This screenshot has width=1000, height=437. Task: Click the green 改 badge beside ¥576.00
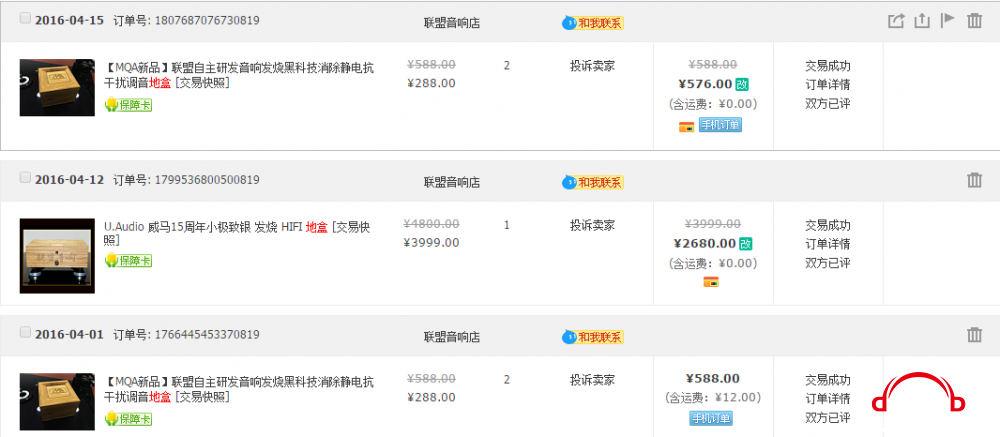(742, 84)
